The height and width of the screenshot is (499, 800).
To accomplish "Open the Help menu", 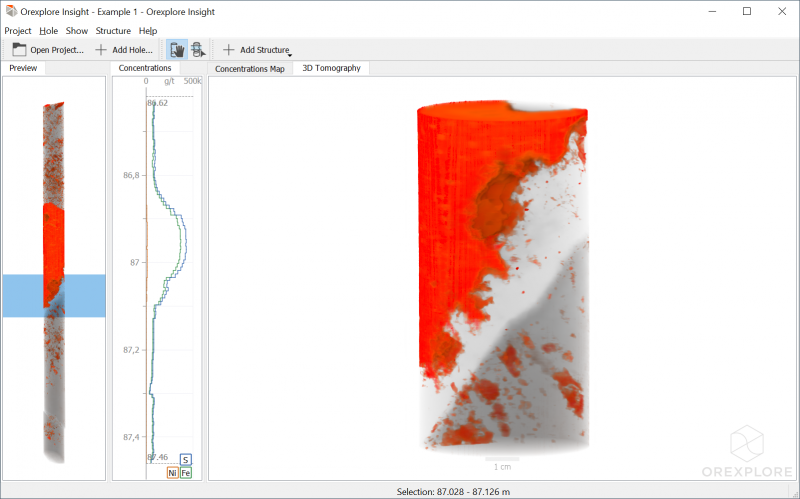I will [148, 31].
